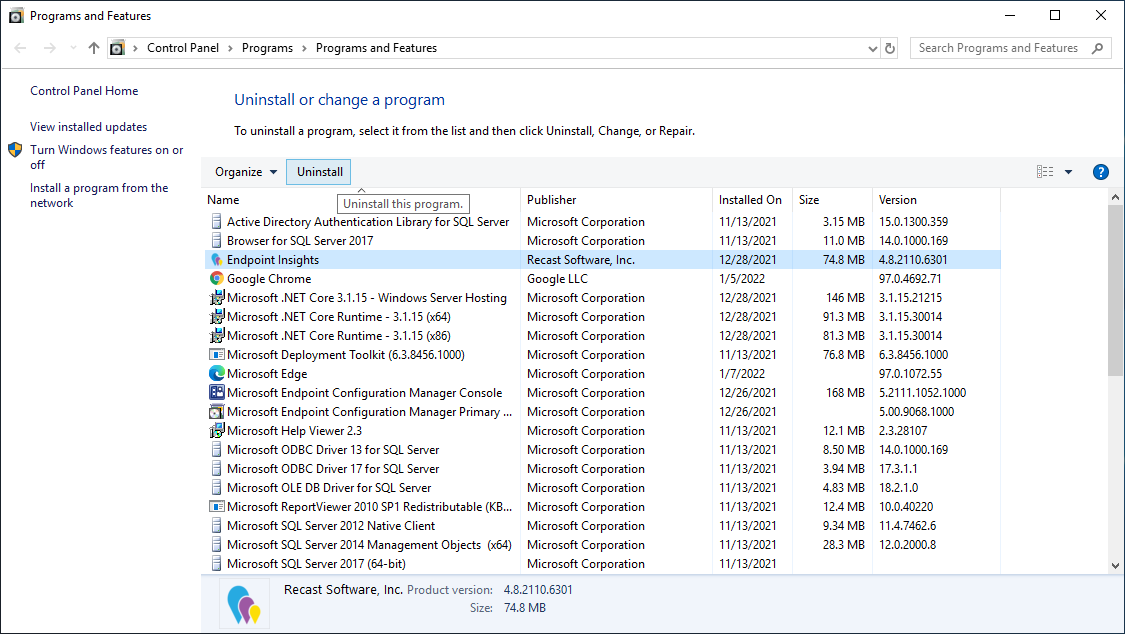Click the scrollbar down arrow
This screenshot has width=1125, height=634.
click(1115, 565)
